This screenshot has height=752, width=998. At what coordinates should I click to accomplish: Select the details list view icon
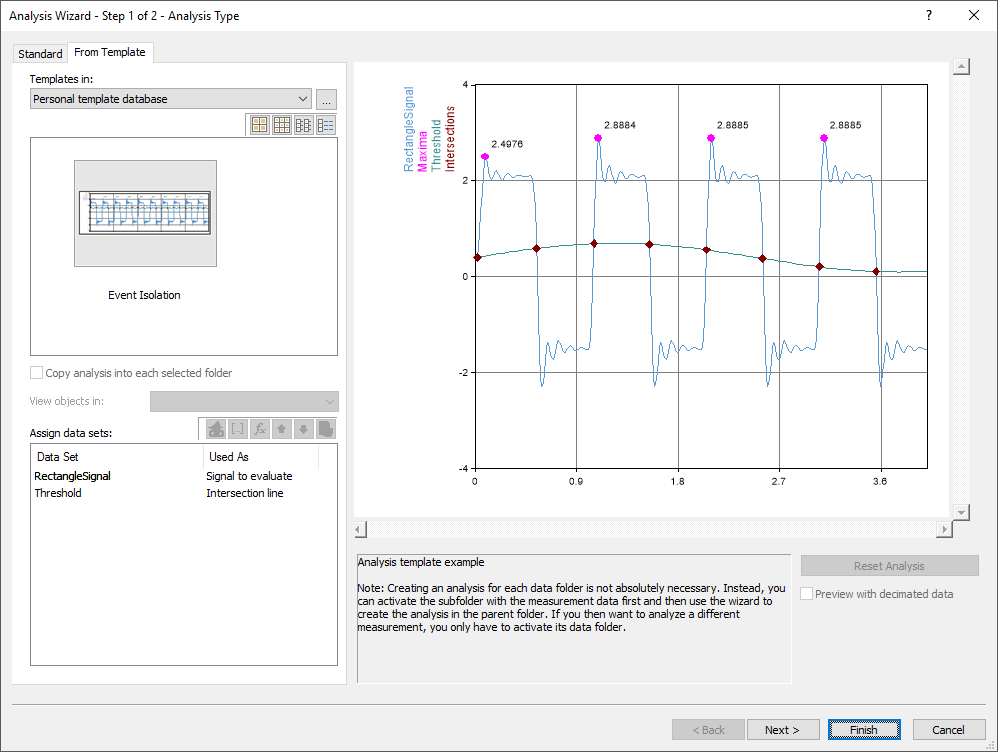coord(326,125)
